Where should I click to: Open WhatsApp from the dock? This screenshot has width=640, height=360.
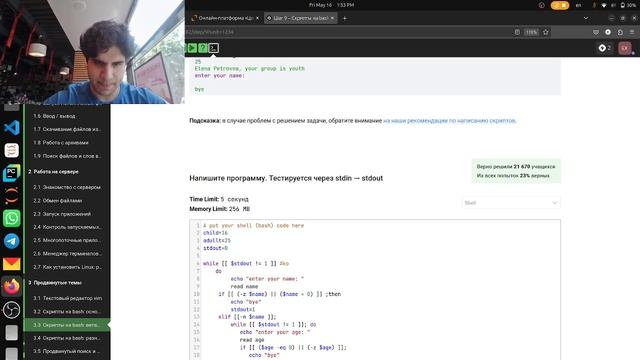tap(11, 218)
